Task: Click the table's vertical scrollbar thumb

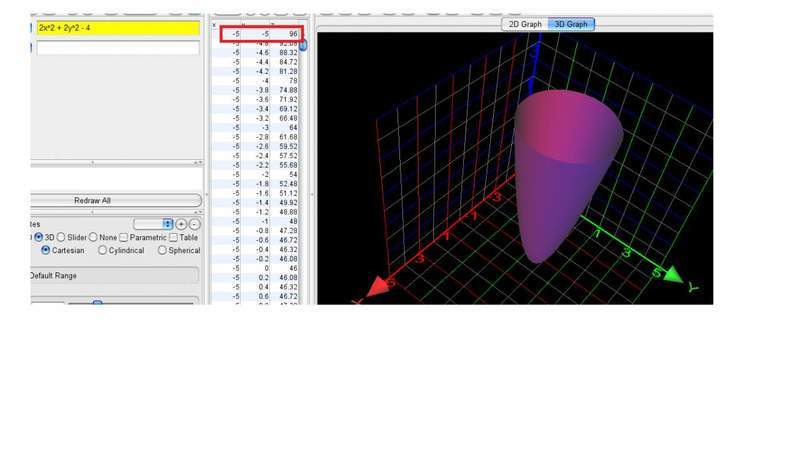Action: pos(304,44)
